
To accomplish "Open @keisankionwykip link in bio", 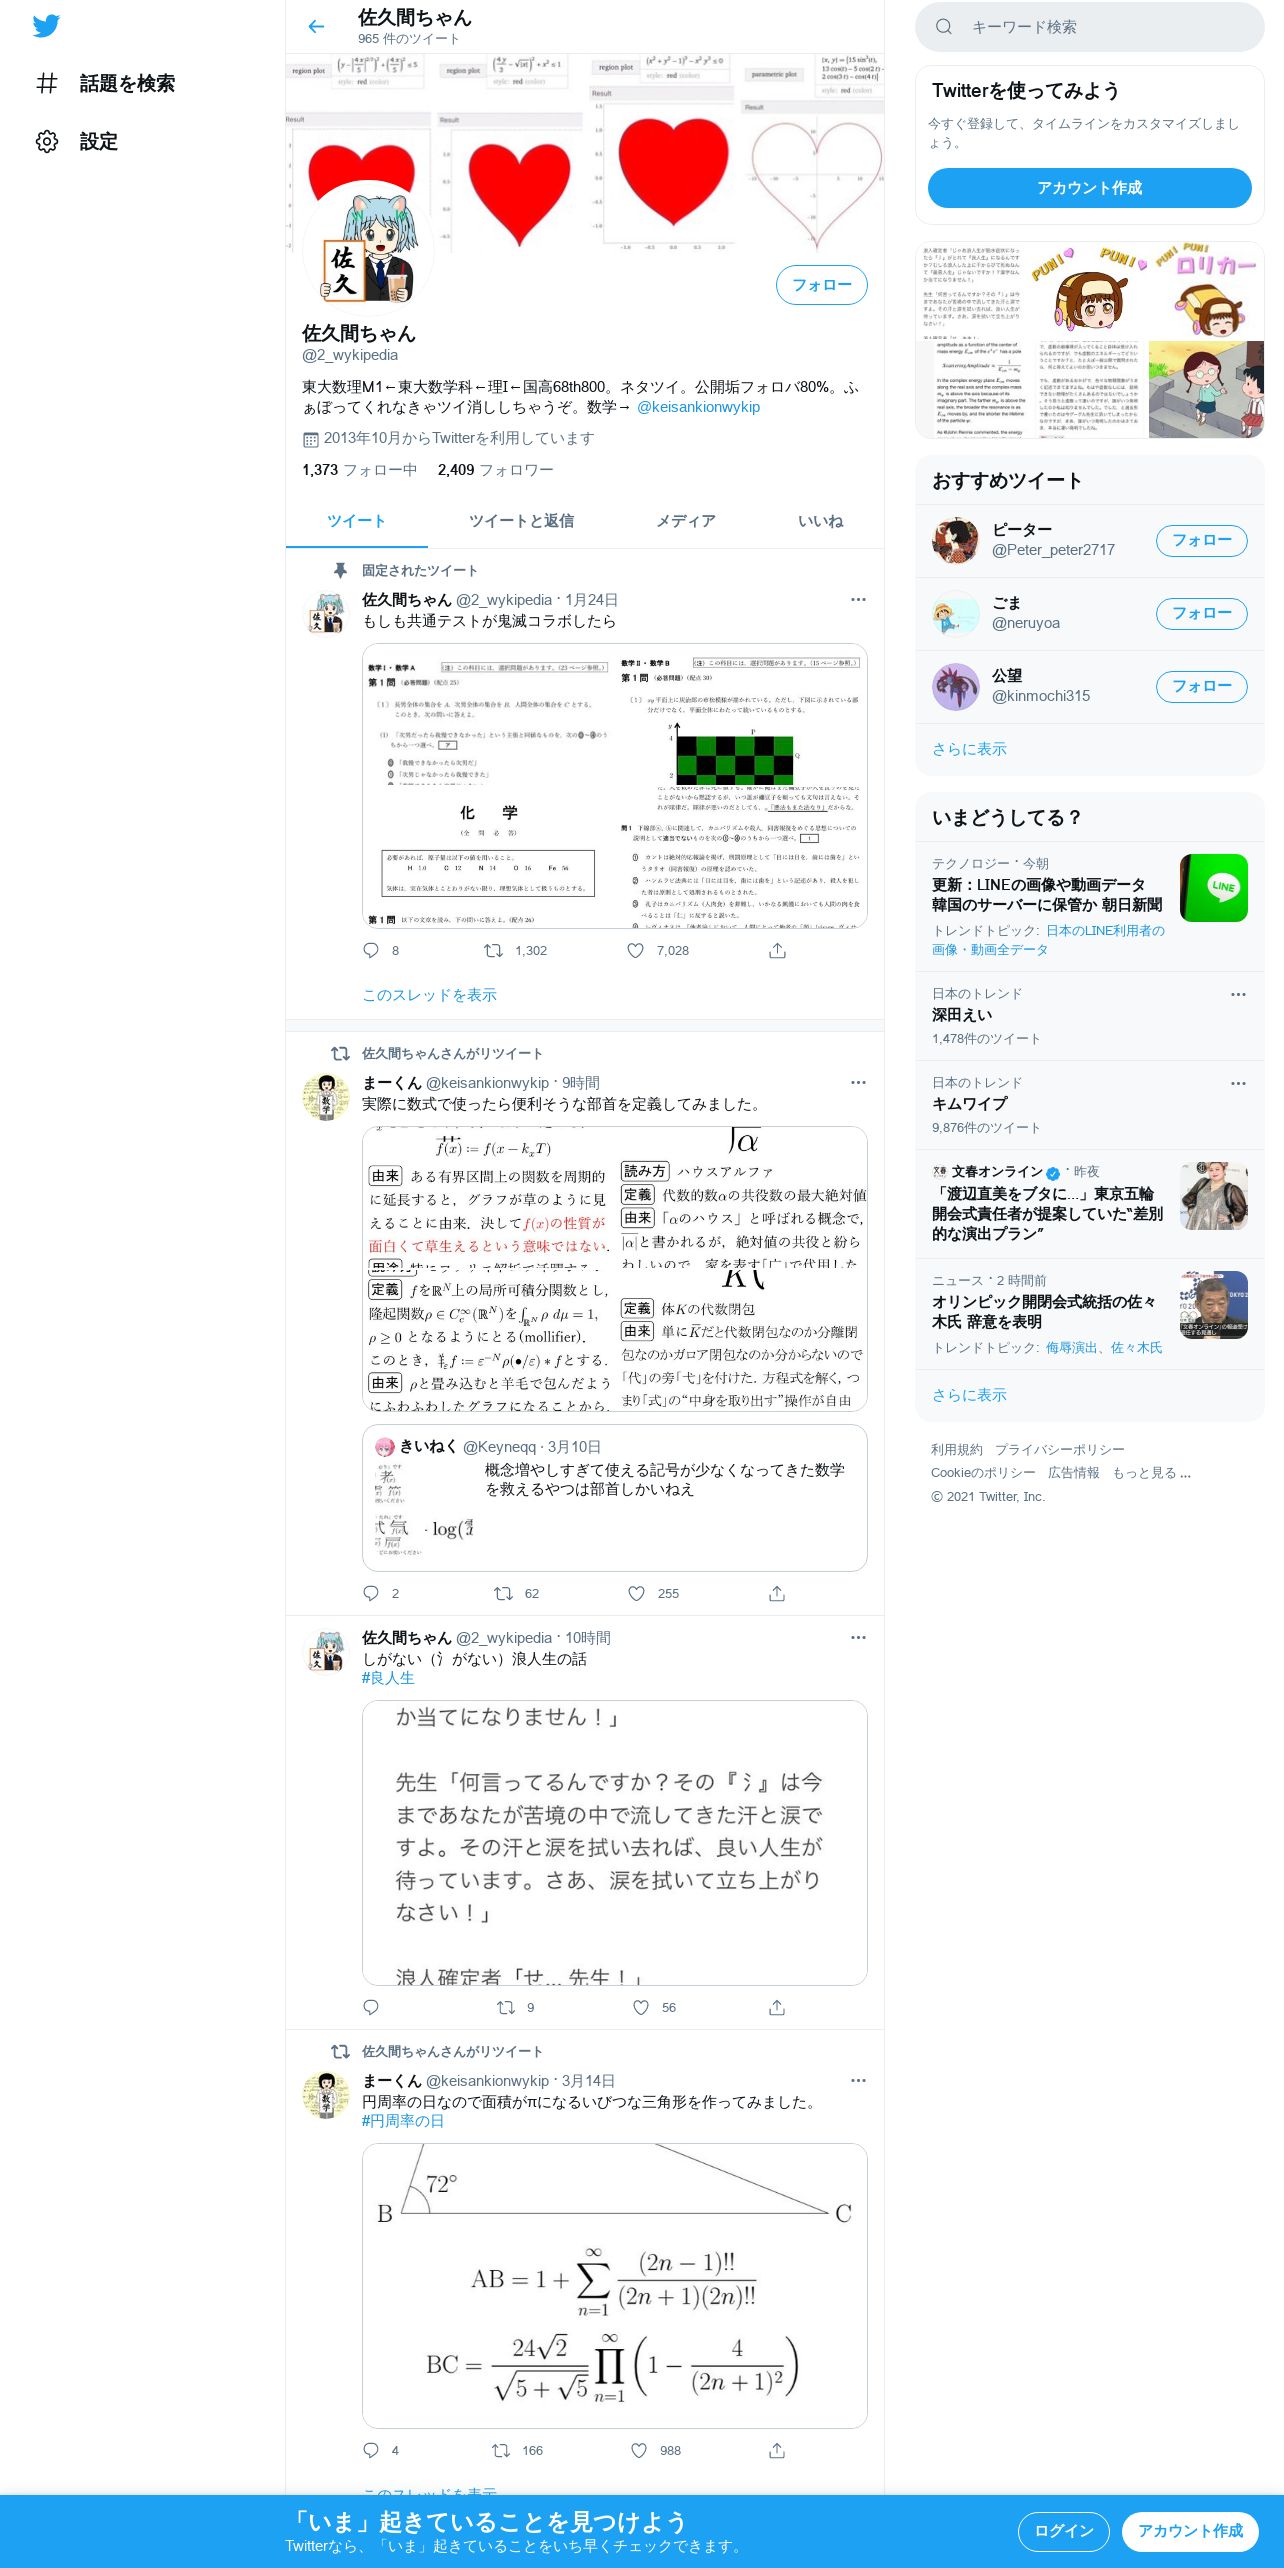I will [698, 407].
